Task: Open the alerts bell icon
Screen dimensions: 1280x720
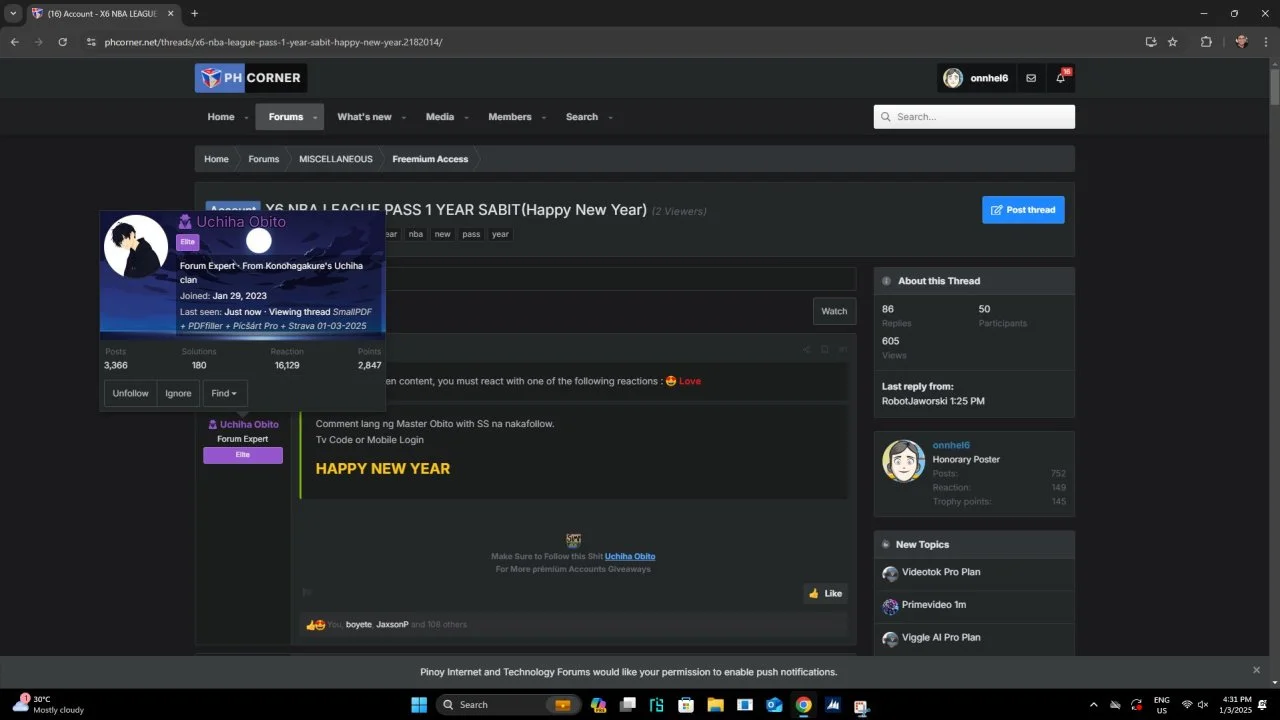Action: click(x=1060, y=78)
